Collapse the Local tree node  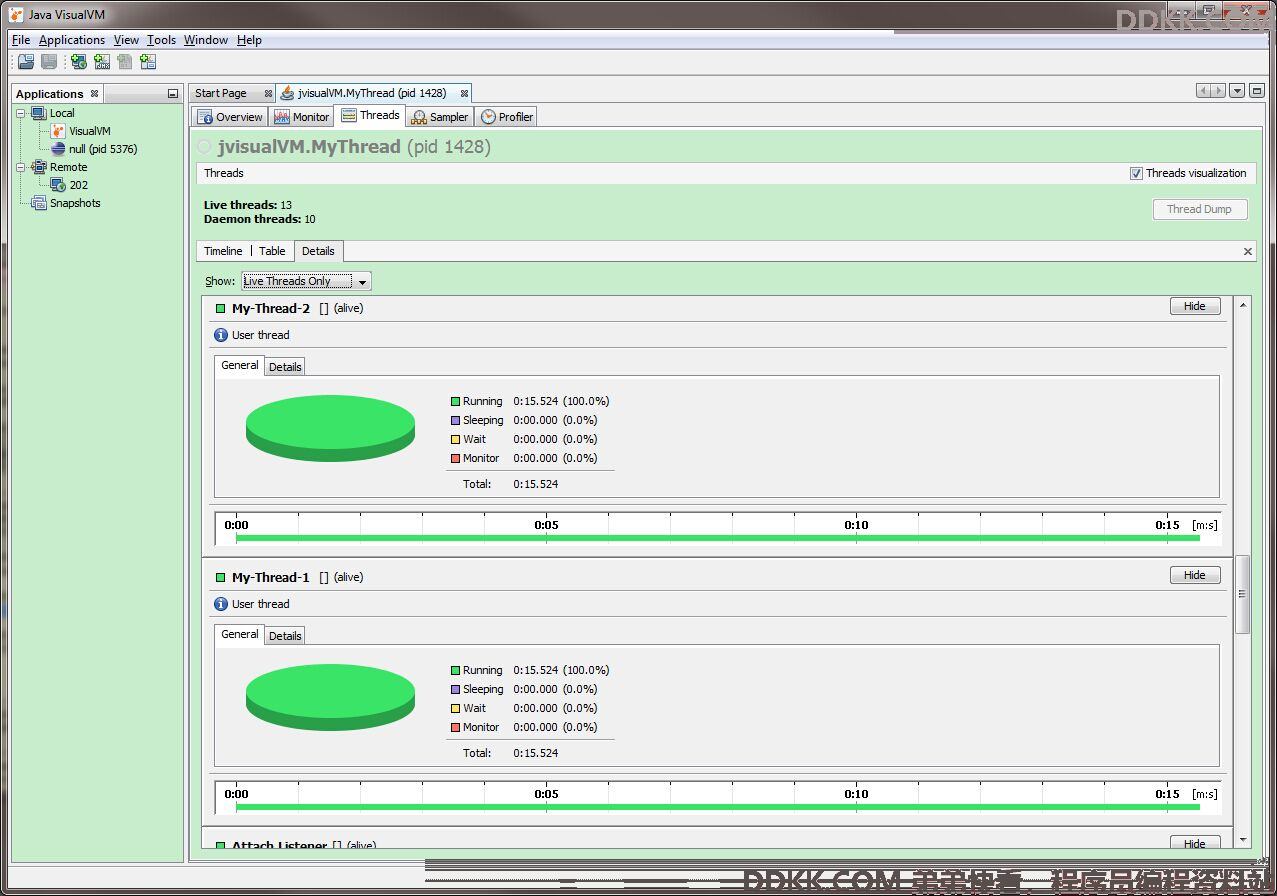click(21, 113)
